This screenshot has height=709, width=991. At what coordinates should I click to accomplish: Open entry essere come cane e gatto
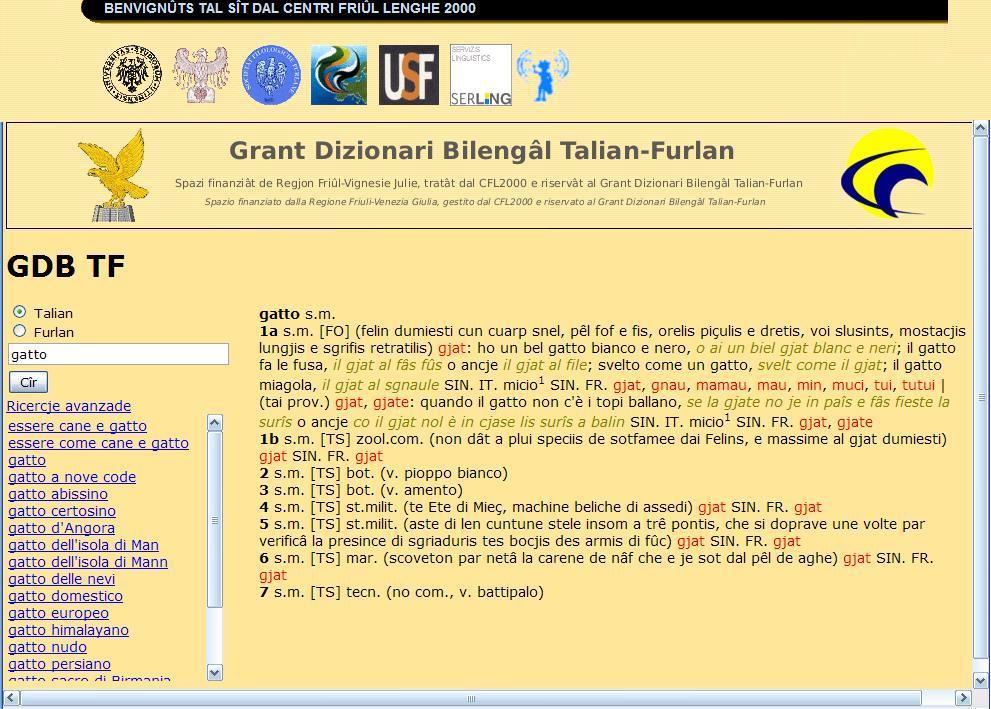99,443
